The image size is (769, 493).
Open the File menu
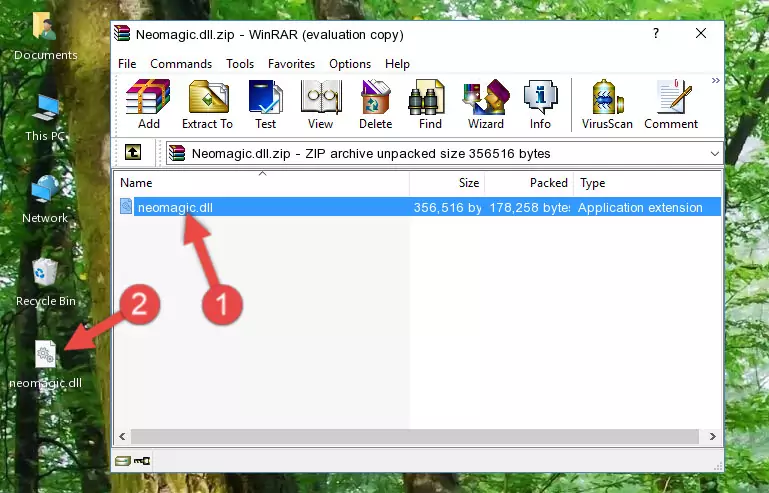coord(127,64)
